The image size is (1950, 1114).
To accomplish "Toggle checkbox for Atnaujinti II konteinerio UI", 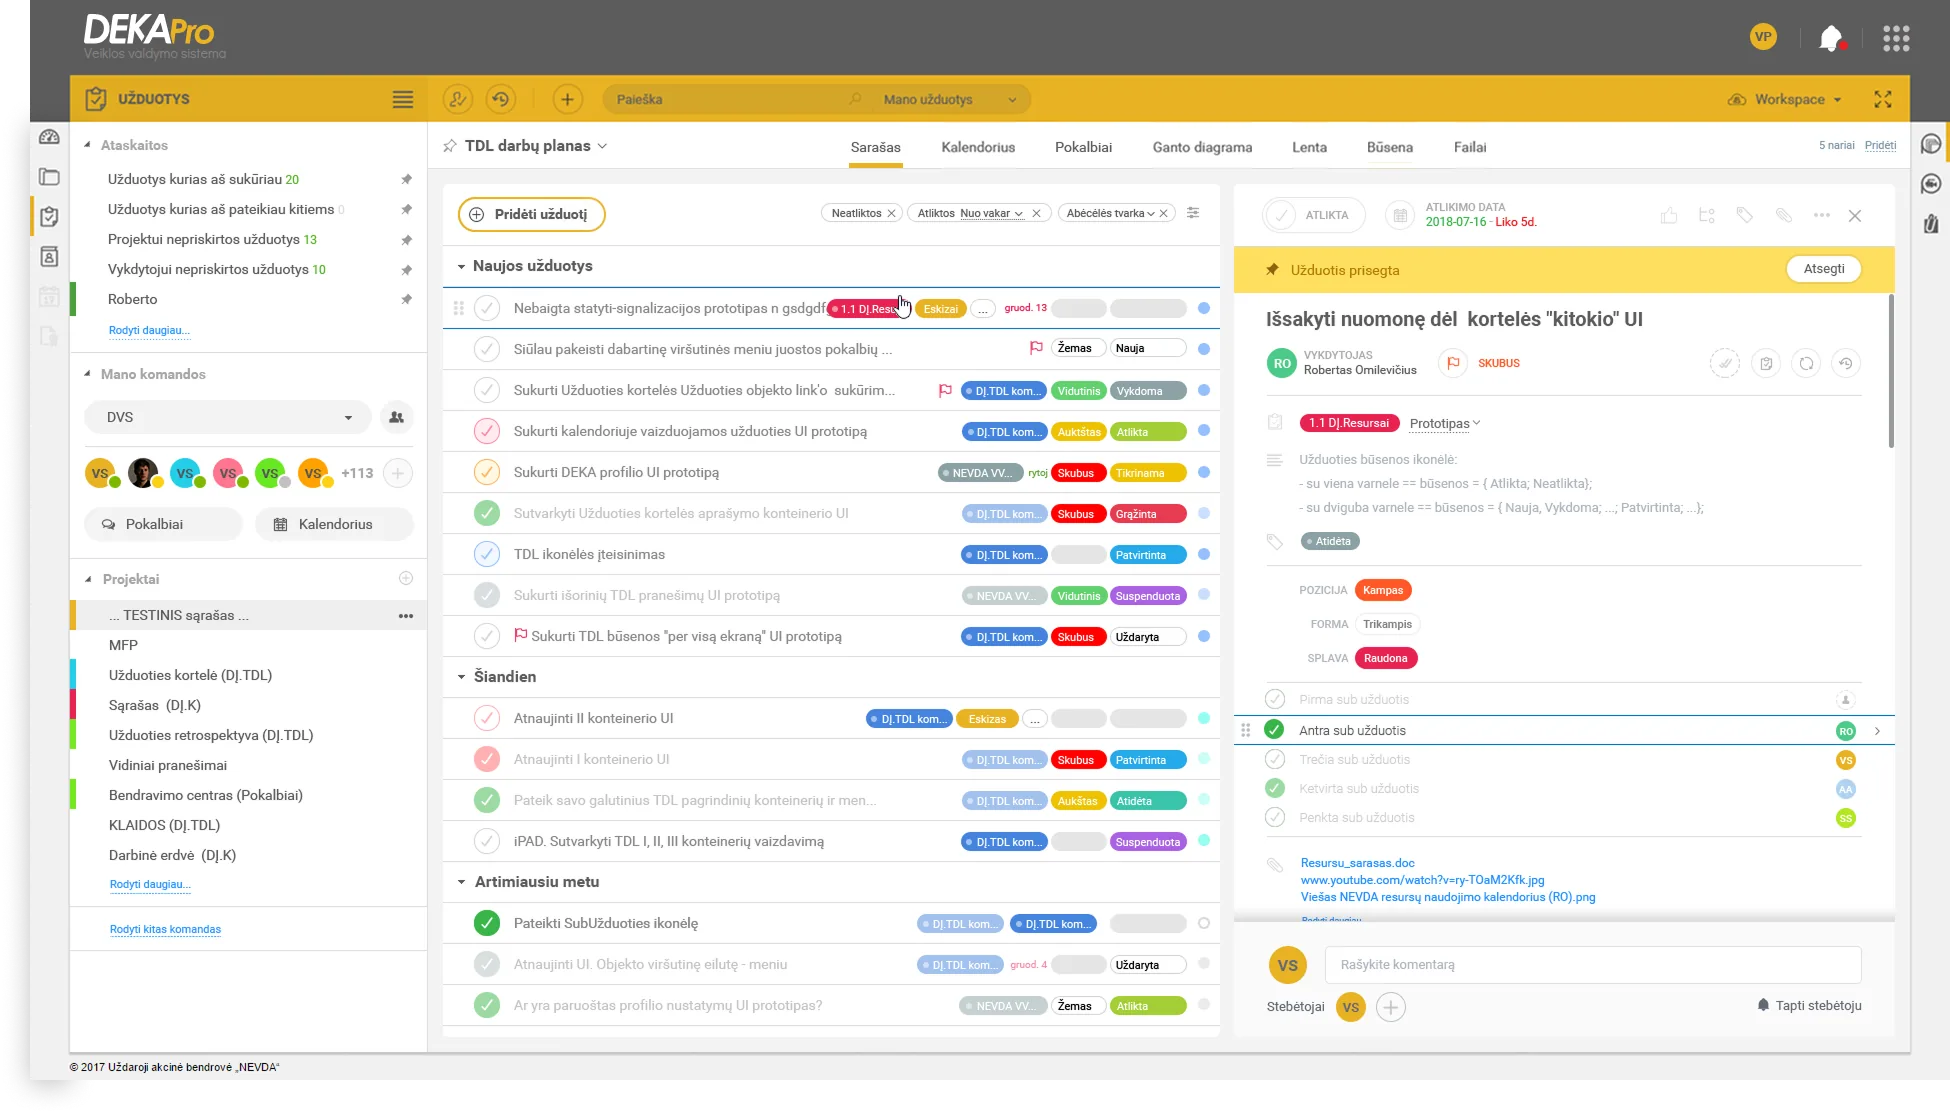I will pos(487,718).
